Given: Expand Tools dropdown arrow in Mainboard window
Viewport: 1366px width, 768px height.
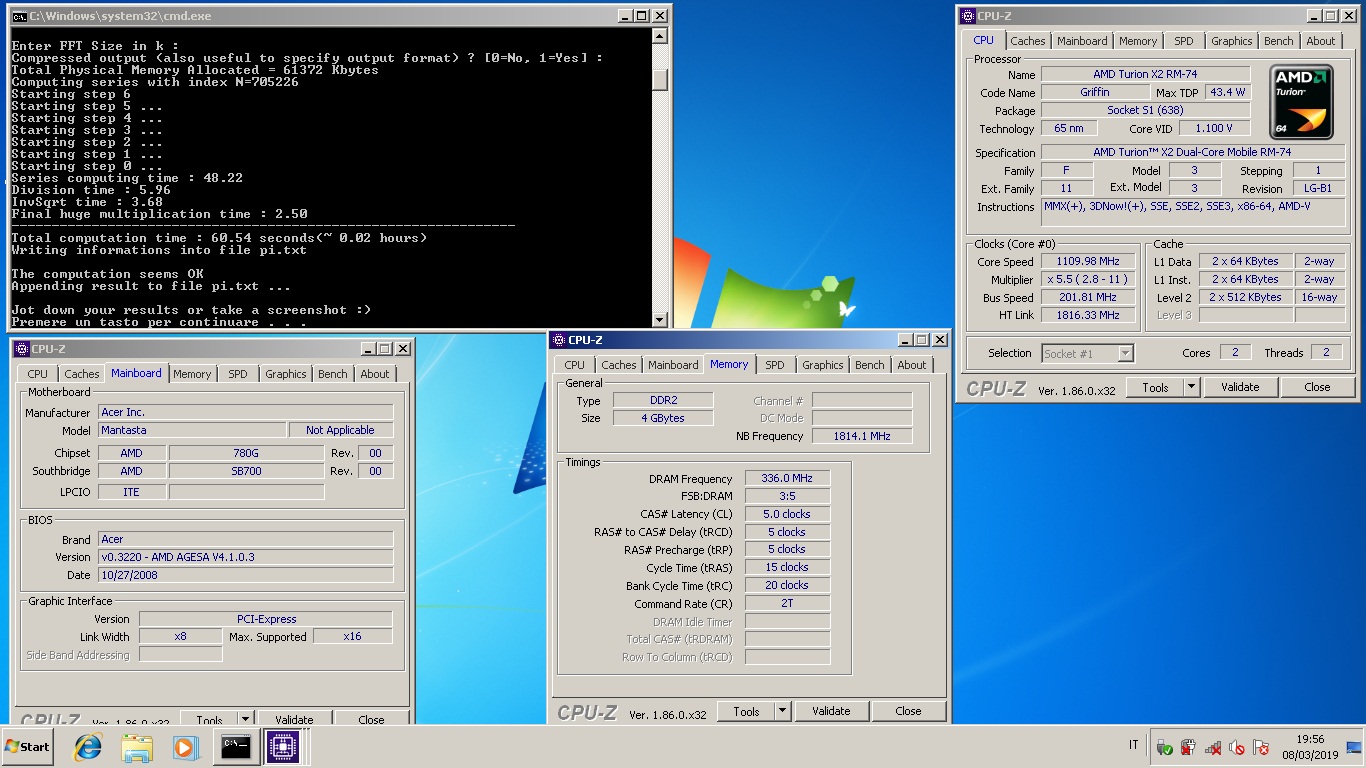Looking at the screenshot, I should coord(245,719).
